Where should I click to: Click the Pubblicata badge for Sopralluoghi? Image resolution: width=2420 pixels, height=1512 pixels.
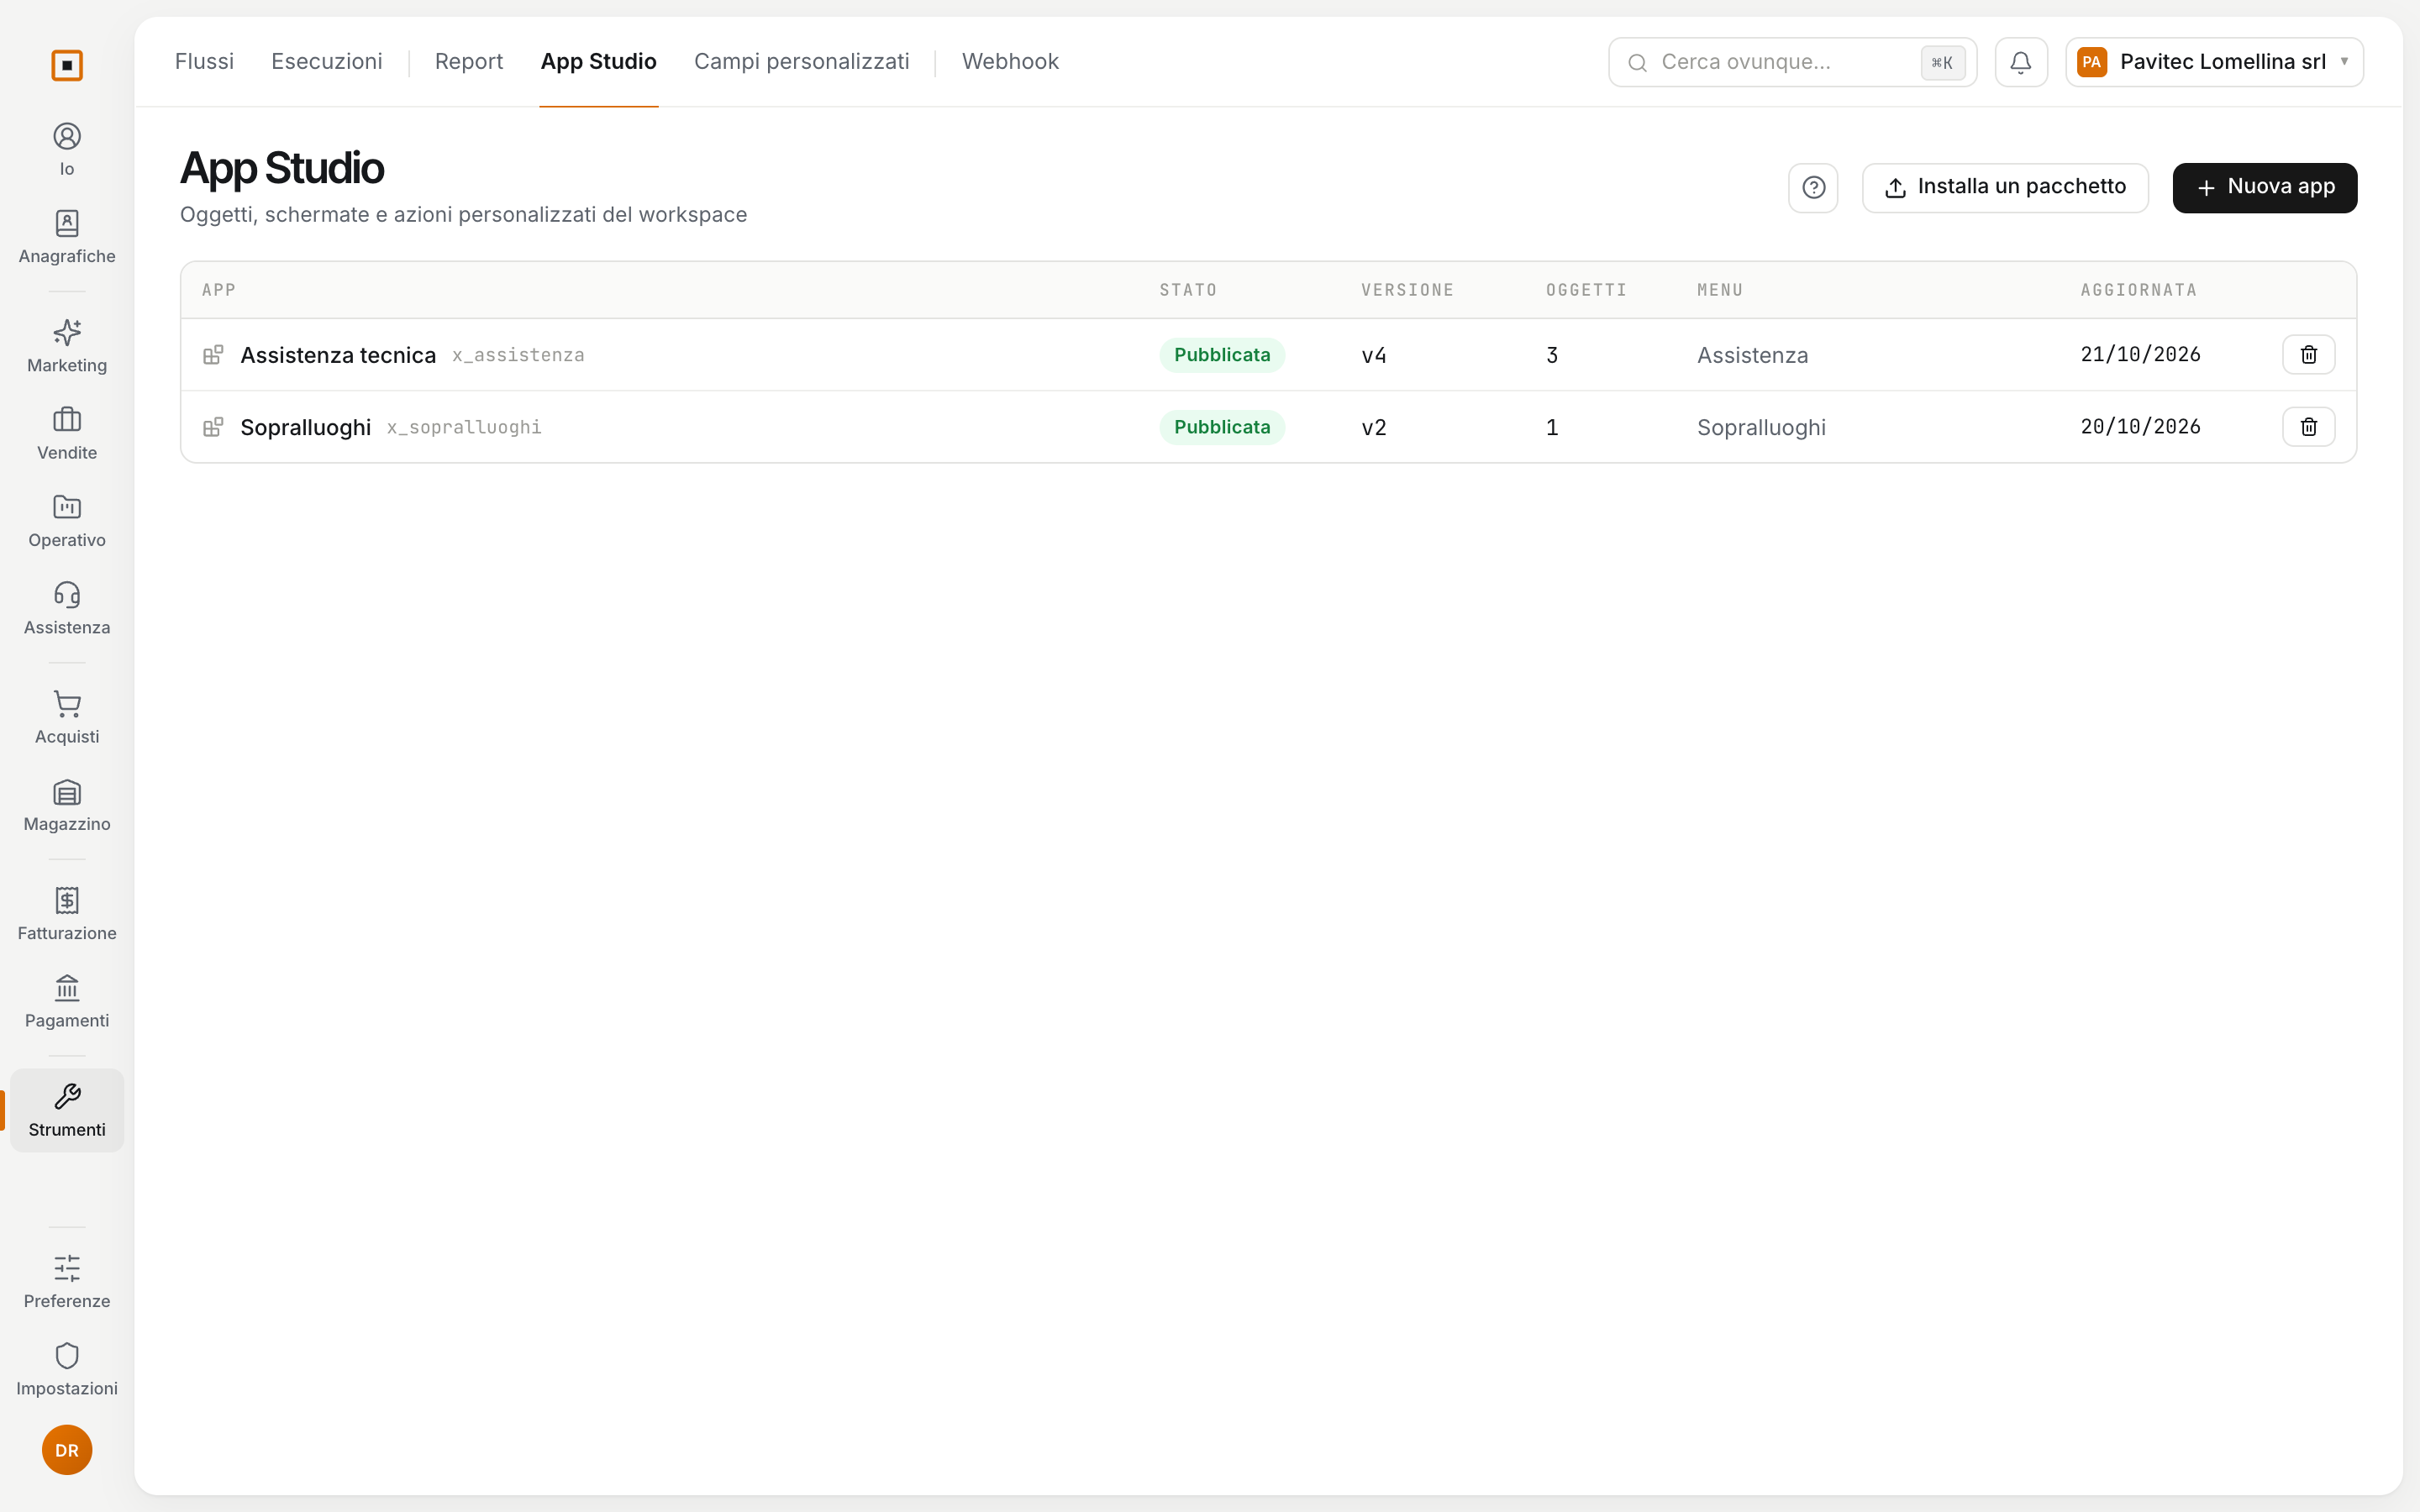click(1222, 427)
